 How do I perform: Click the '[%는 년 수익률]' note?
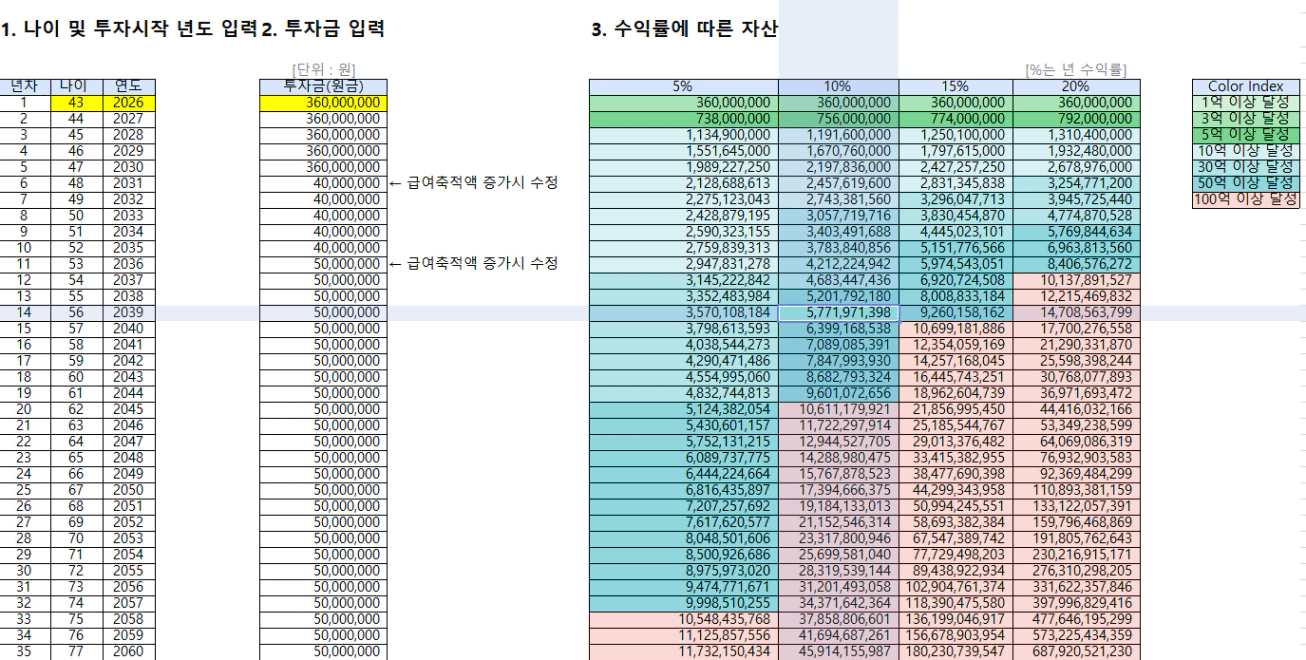(1076, 70)
